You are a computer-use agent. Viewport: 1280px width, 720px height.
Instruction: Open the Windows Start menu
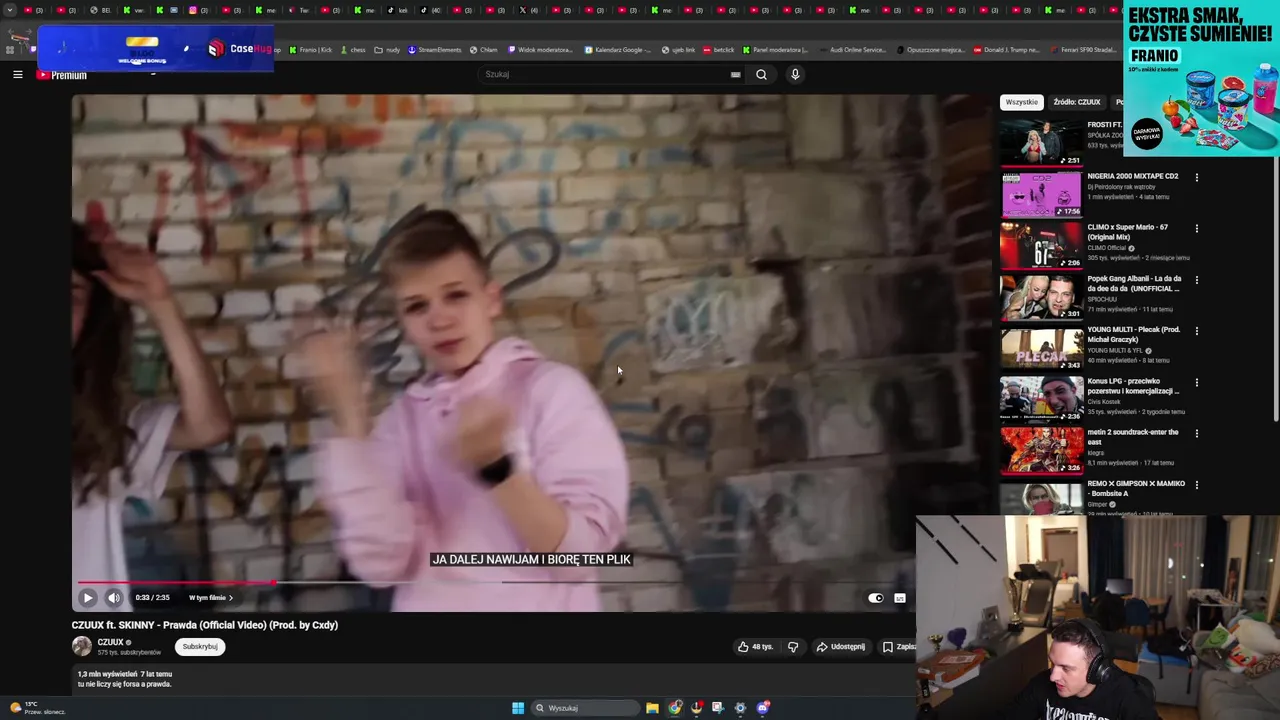[x=518, y=708]
